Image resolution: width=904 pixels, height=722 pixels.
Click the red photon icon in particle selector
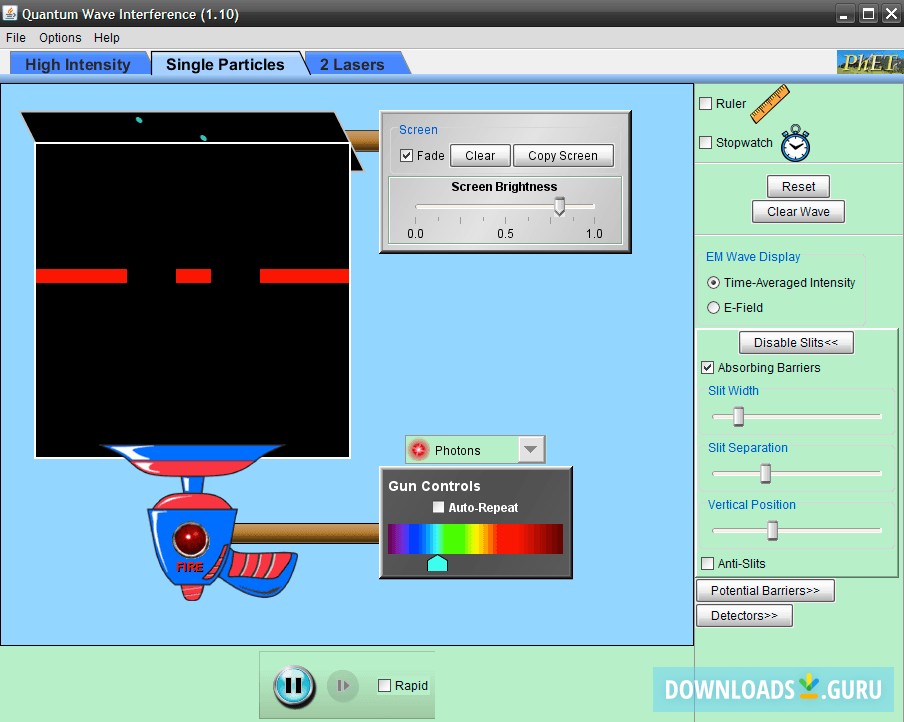[419, 450]
